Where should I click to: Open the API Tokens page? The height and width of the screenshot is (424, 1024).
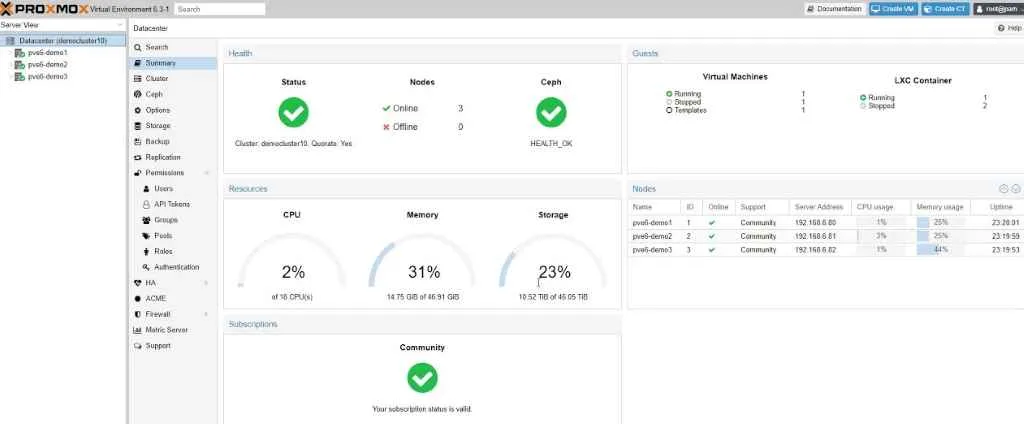coord(172,204)
